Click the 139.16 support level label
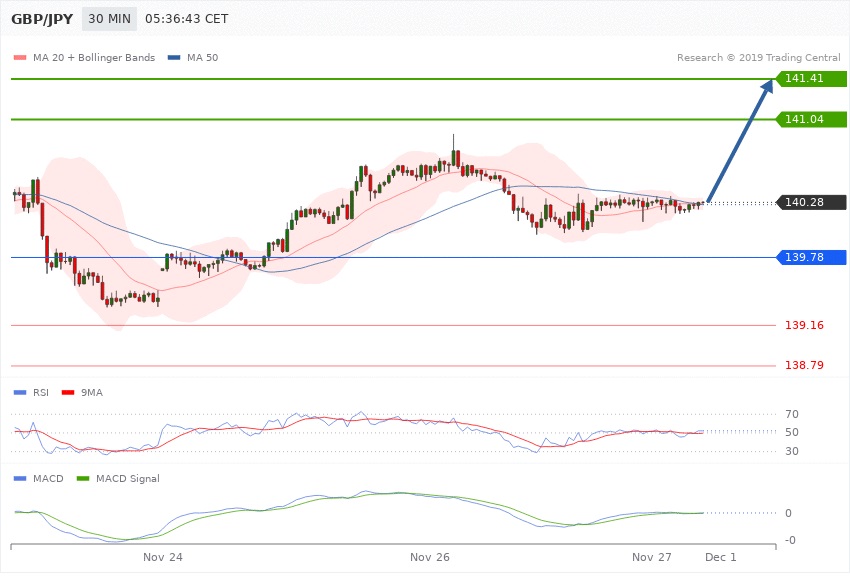850x576 pixels. pyautogui.click(x=803, y=325)
